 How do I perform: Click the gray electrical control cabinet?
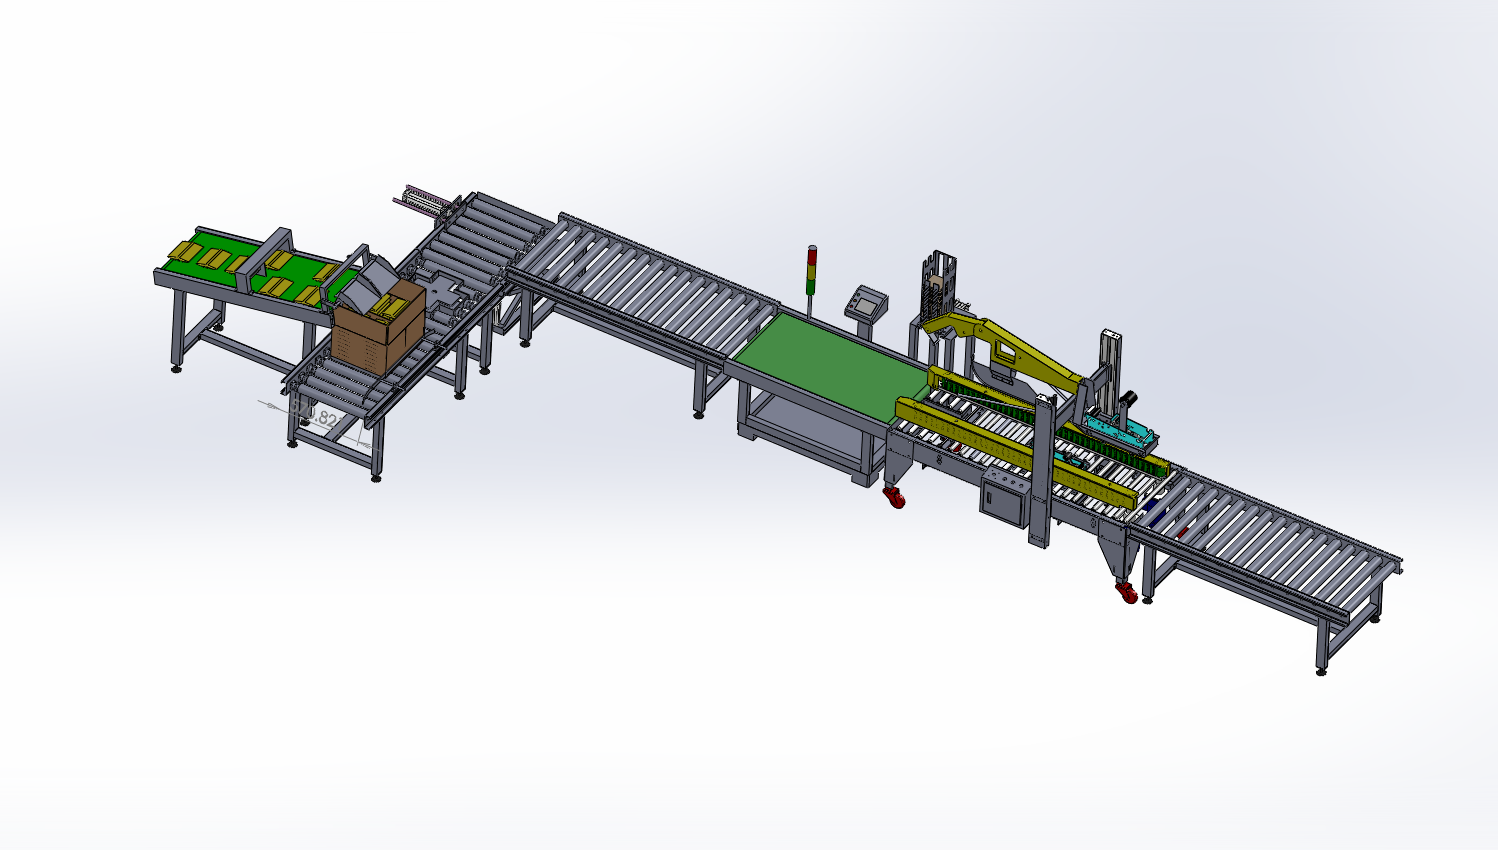(1005, 497)
